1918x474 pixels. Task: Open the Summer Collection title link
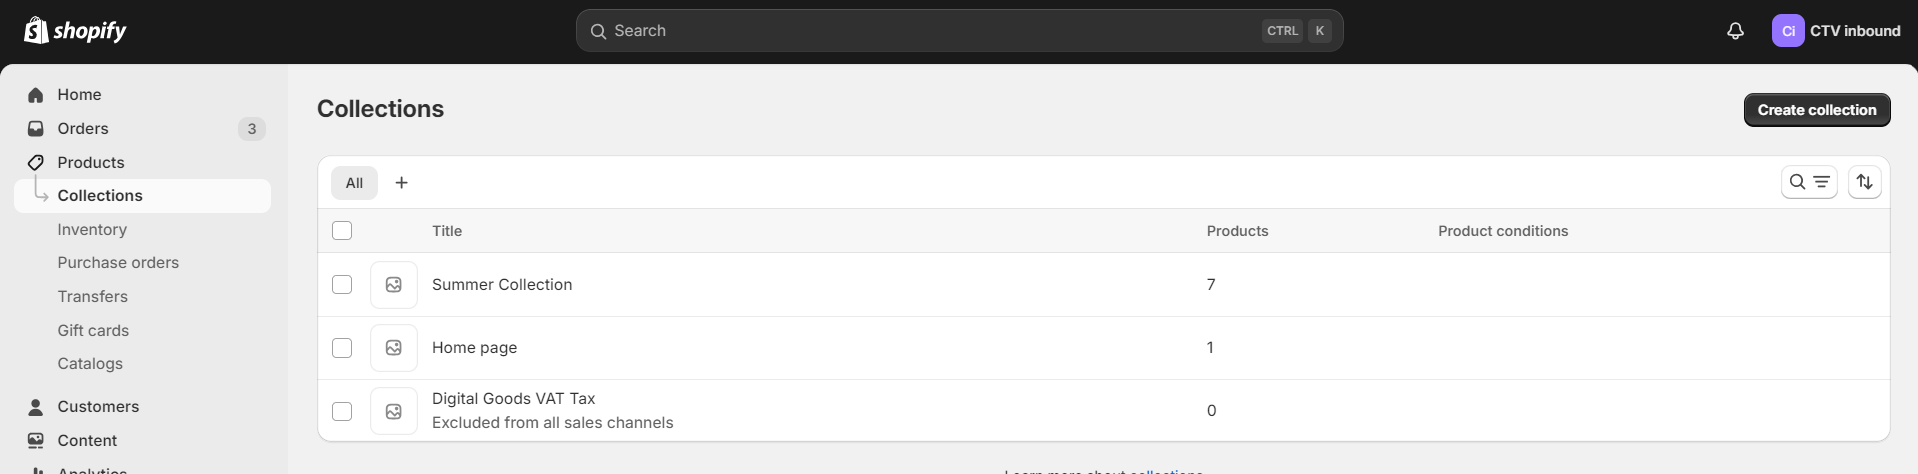click(x=502, y=285)
